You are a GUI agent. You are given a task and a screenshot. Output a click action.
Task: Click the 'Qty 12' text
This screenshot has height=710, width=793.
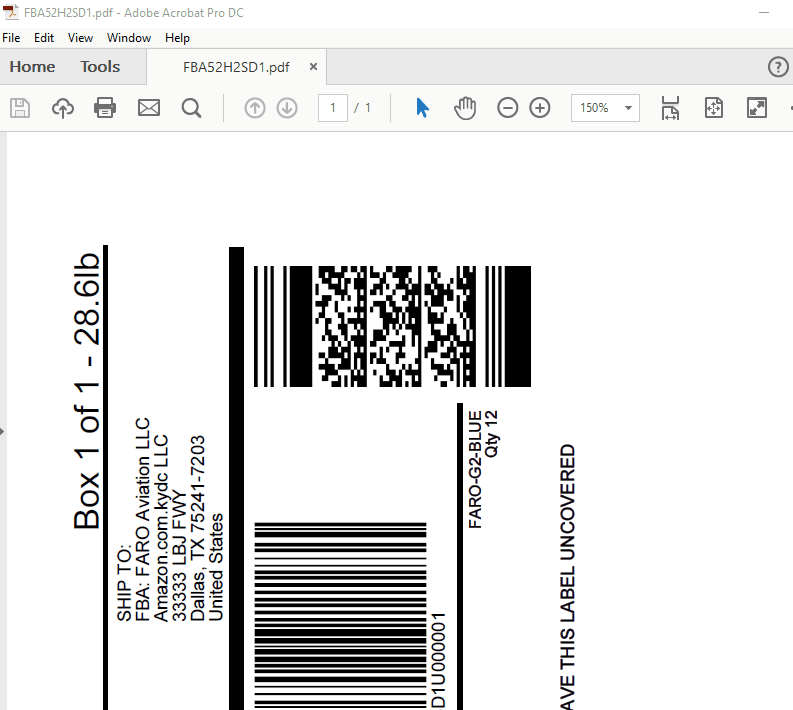pyautogui.click(x=492, y=434)
